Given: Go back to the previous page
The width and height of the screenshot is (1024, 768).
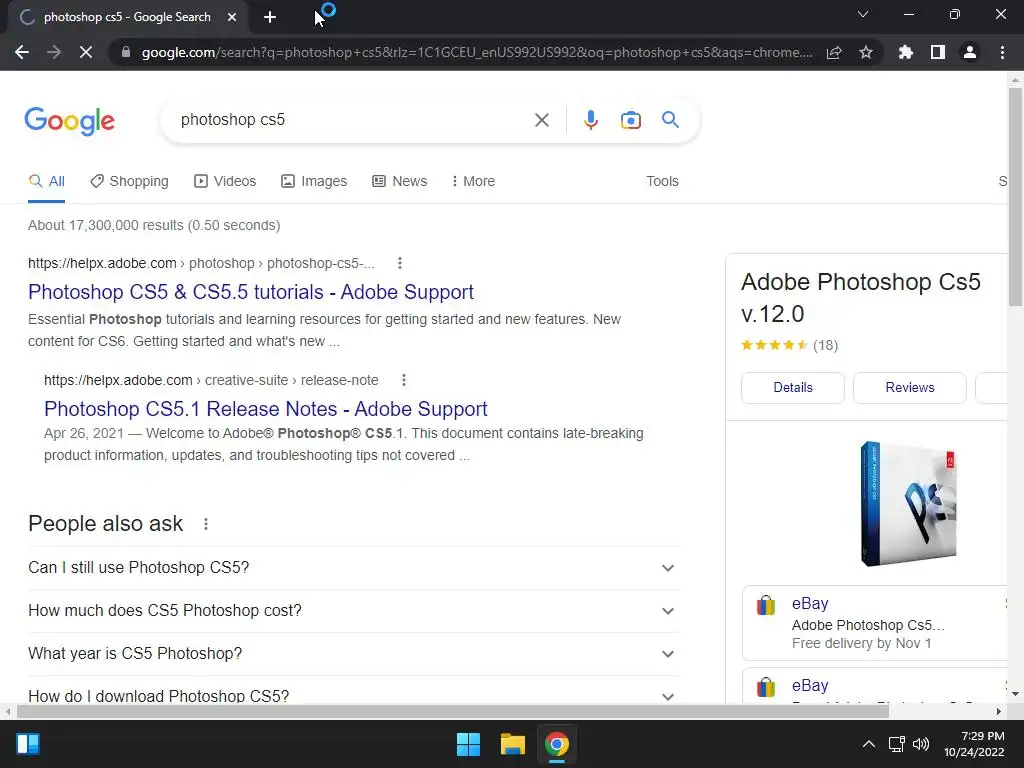Looking at the screenshot, I should click(22, 52).
